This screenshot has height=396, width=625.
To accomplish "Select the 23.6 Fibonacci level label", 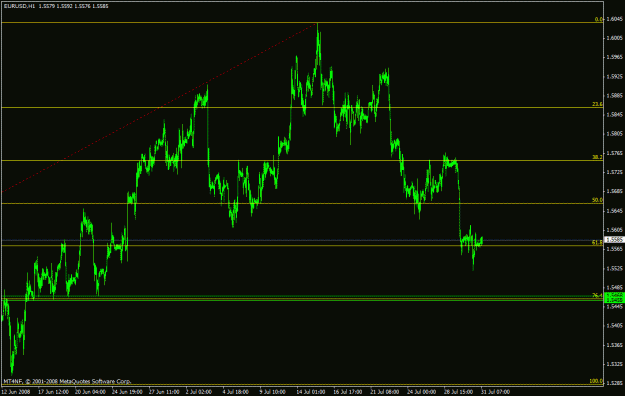I will tap(597, 104).
